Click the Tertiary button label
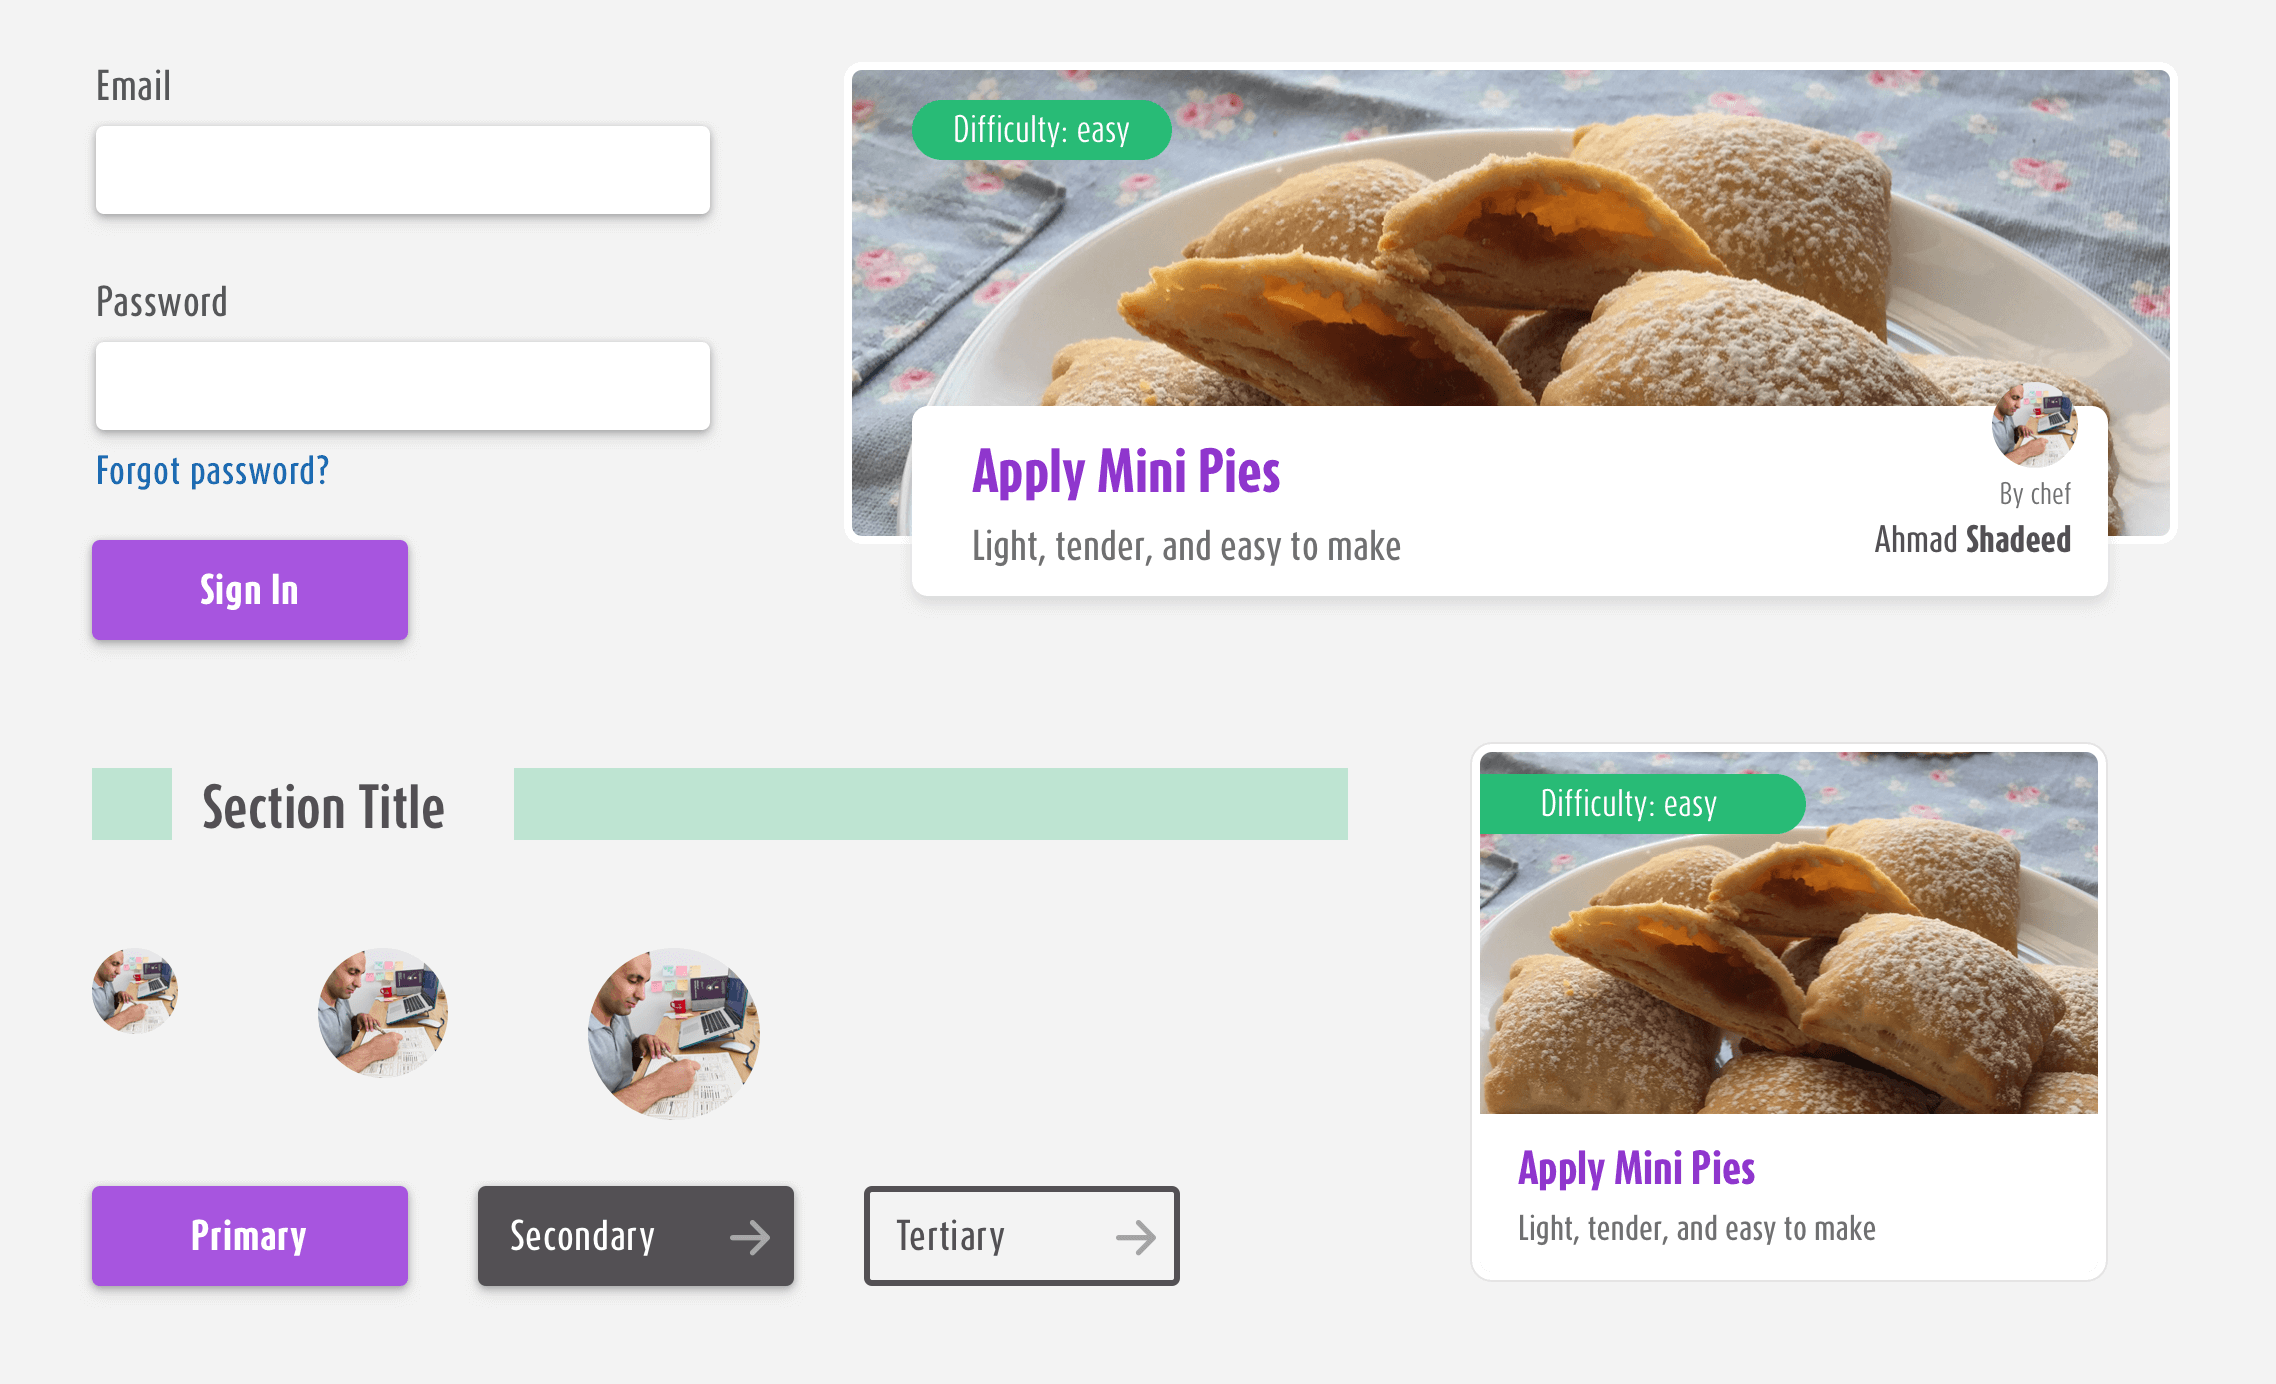Image resolution: width=2276 pixels, height=1384 pixels. [950, 1237]
